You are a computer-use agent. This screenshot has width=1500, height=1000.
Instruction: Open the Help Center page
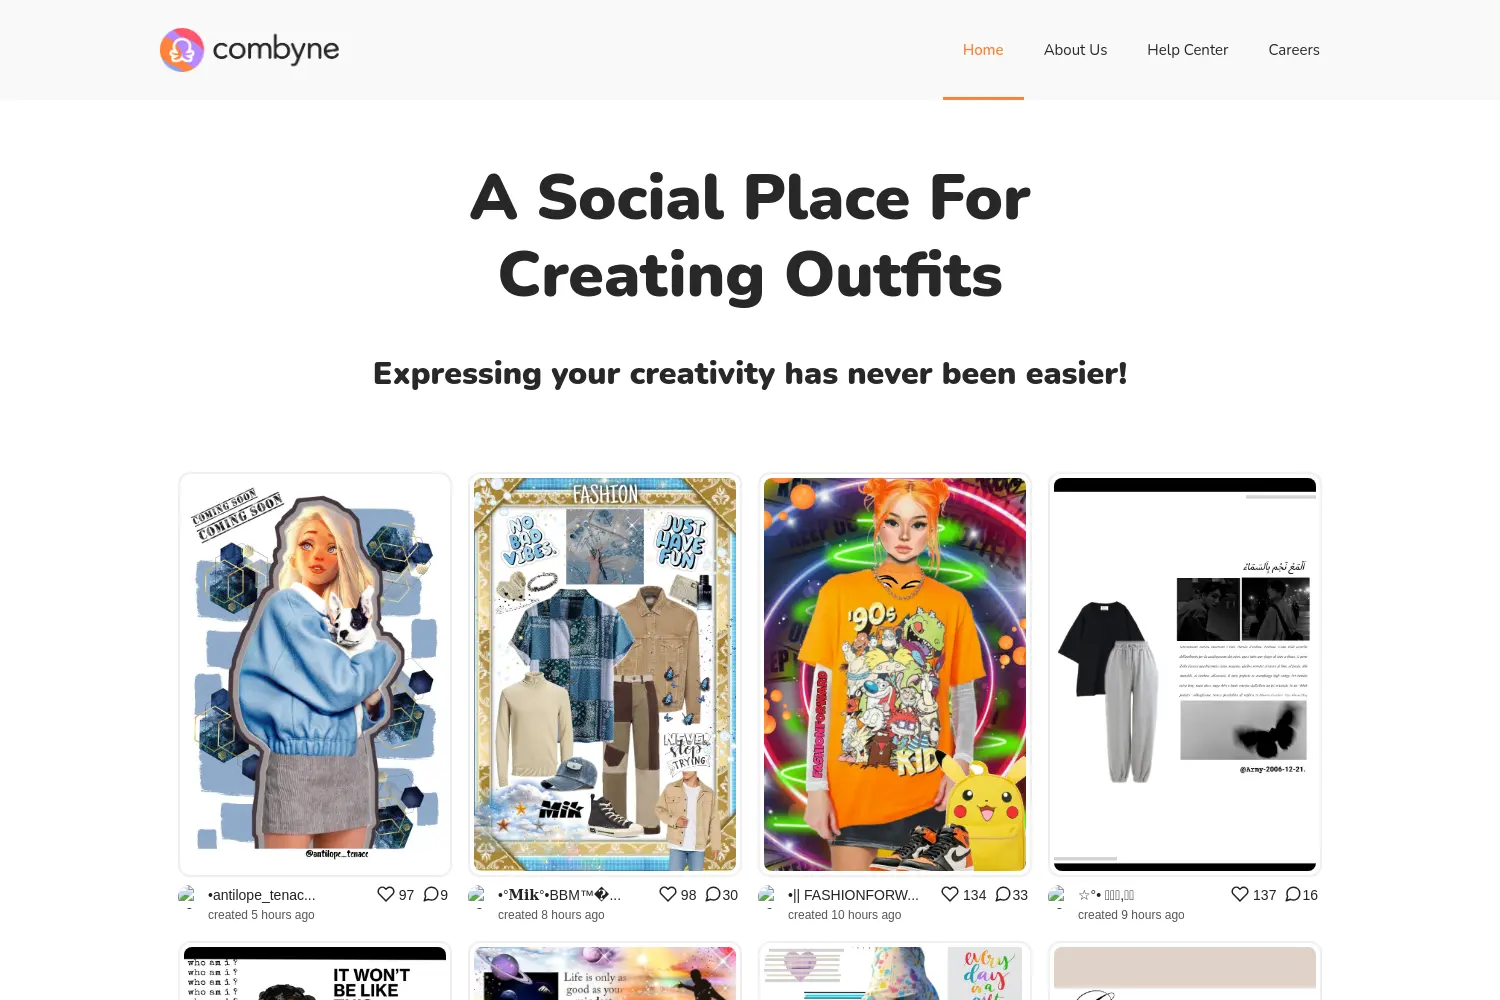pyautogui.click(x=1187, y=50)
